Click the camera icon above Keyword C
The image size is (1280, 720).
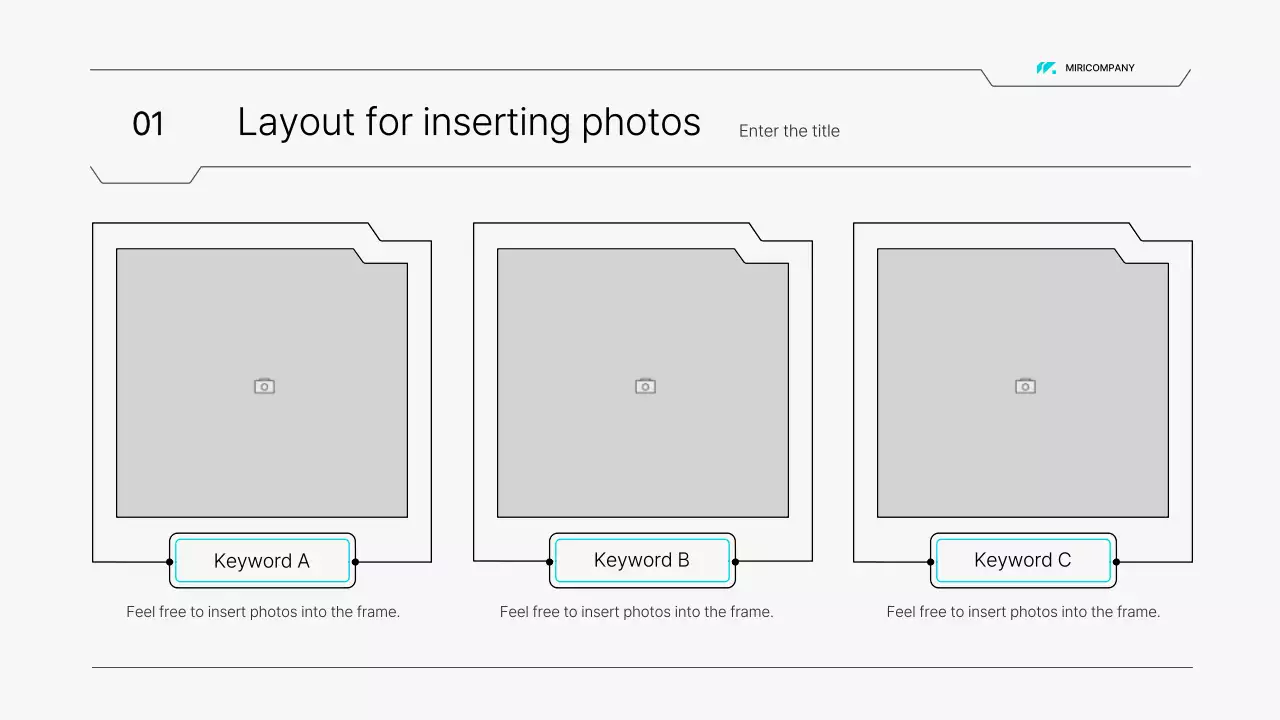1025,386
